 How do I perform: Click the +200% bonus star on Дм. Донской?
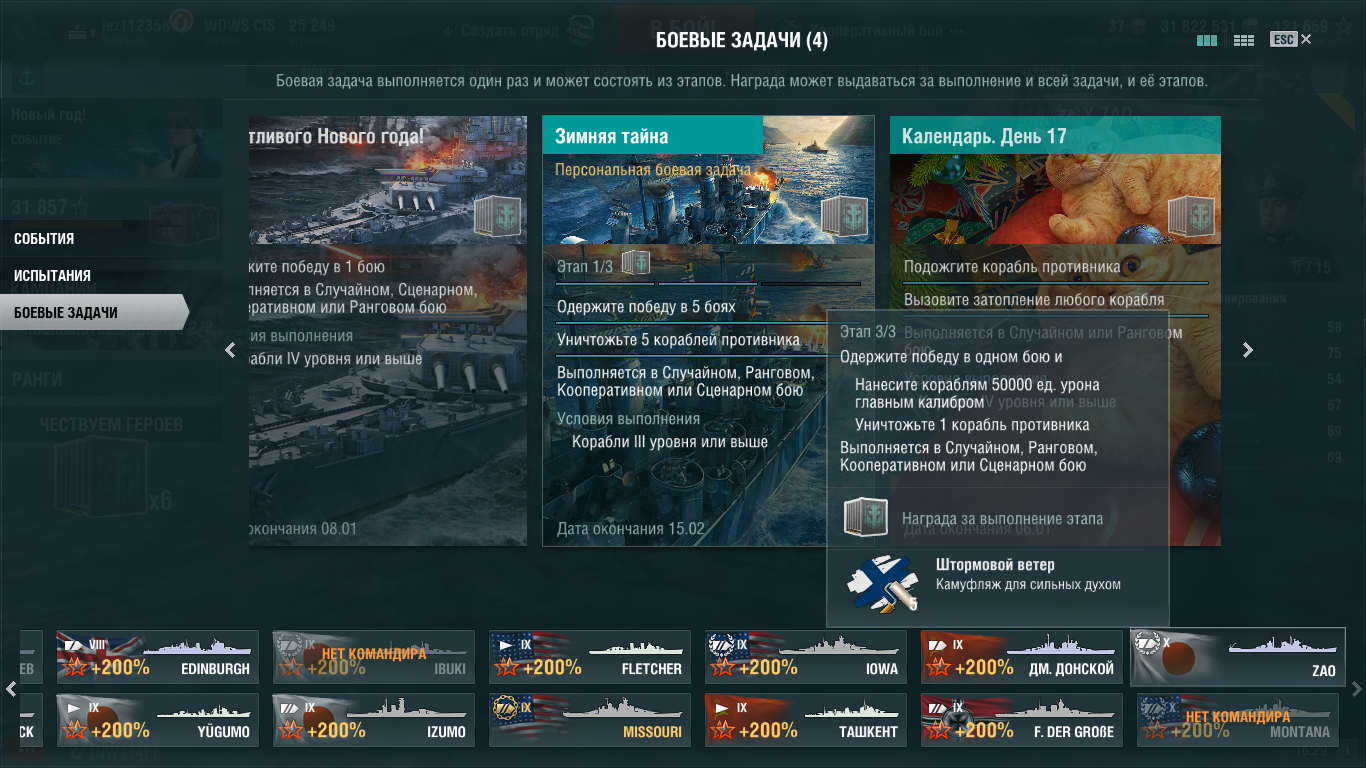click(x=940, y=668)
